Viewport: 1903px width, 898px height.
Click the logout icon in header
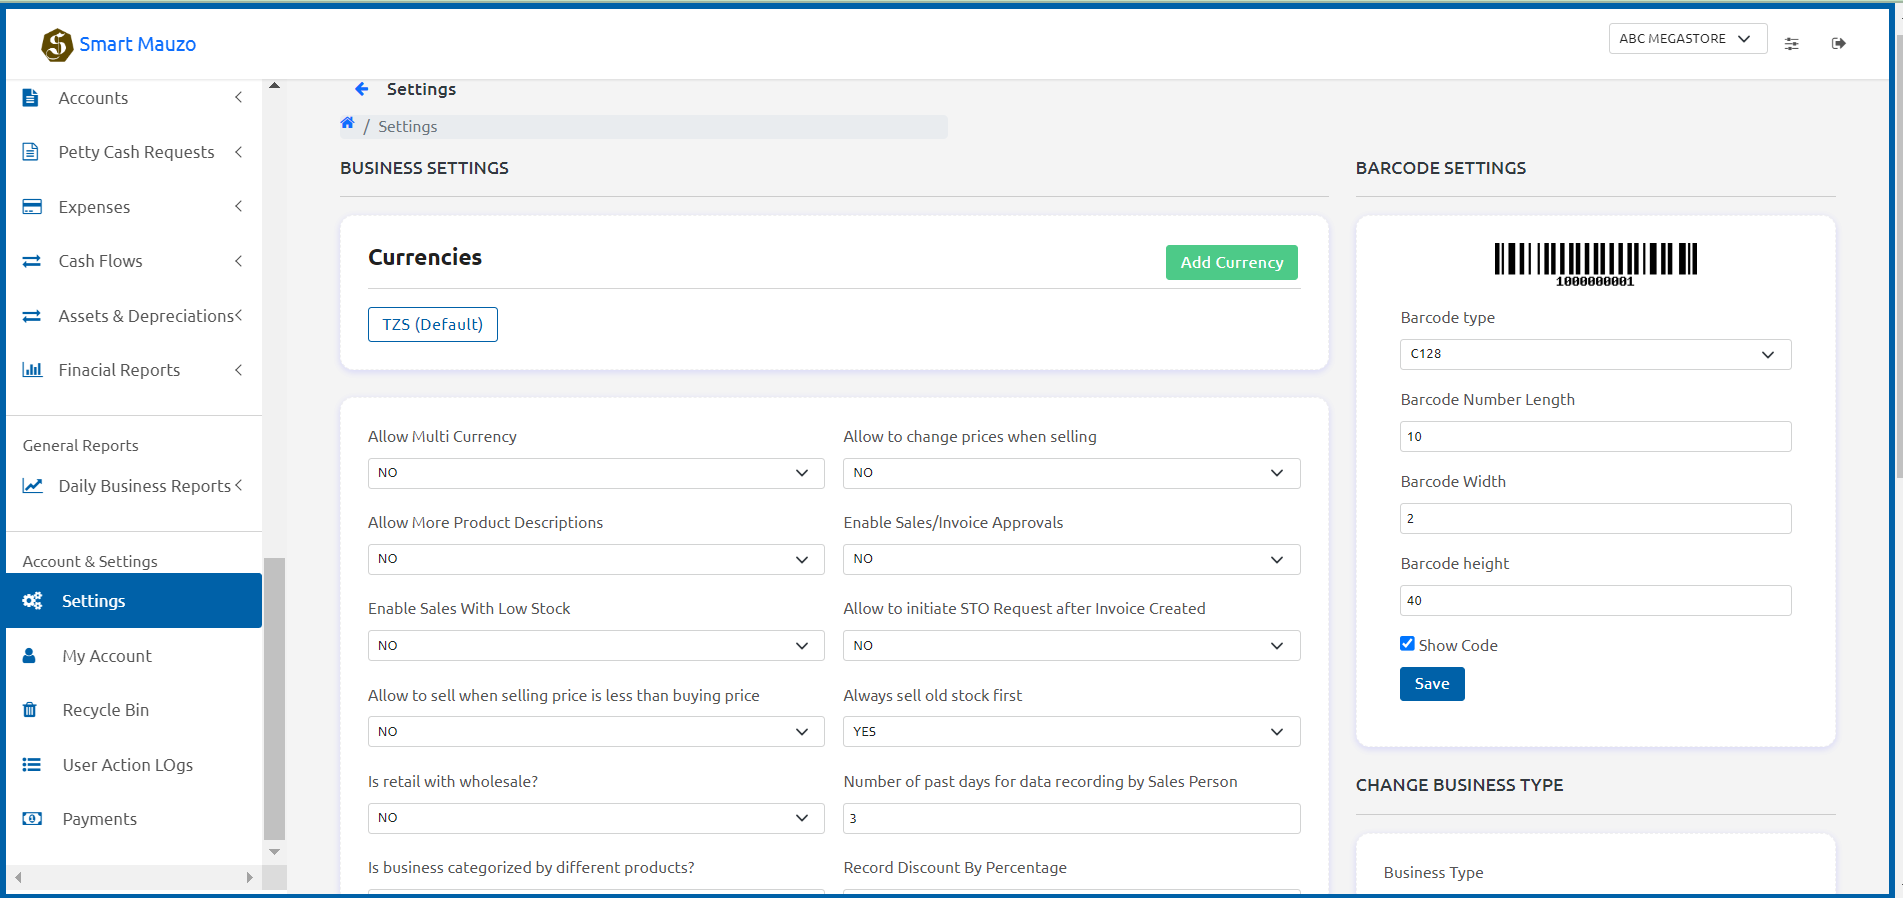tap(1839, 43)
